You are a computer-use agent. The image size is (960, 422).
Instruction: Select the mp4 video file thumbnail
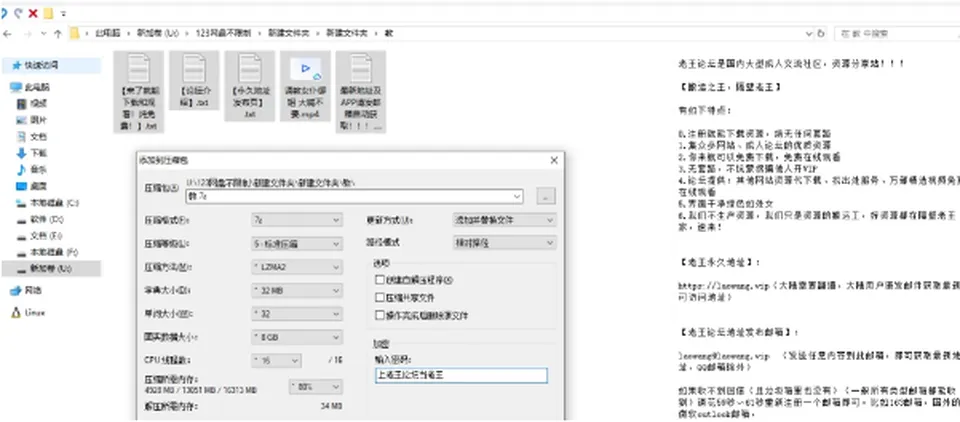(305, 86)
